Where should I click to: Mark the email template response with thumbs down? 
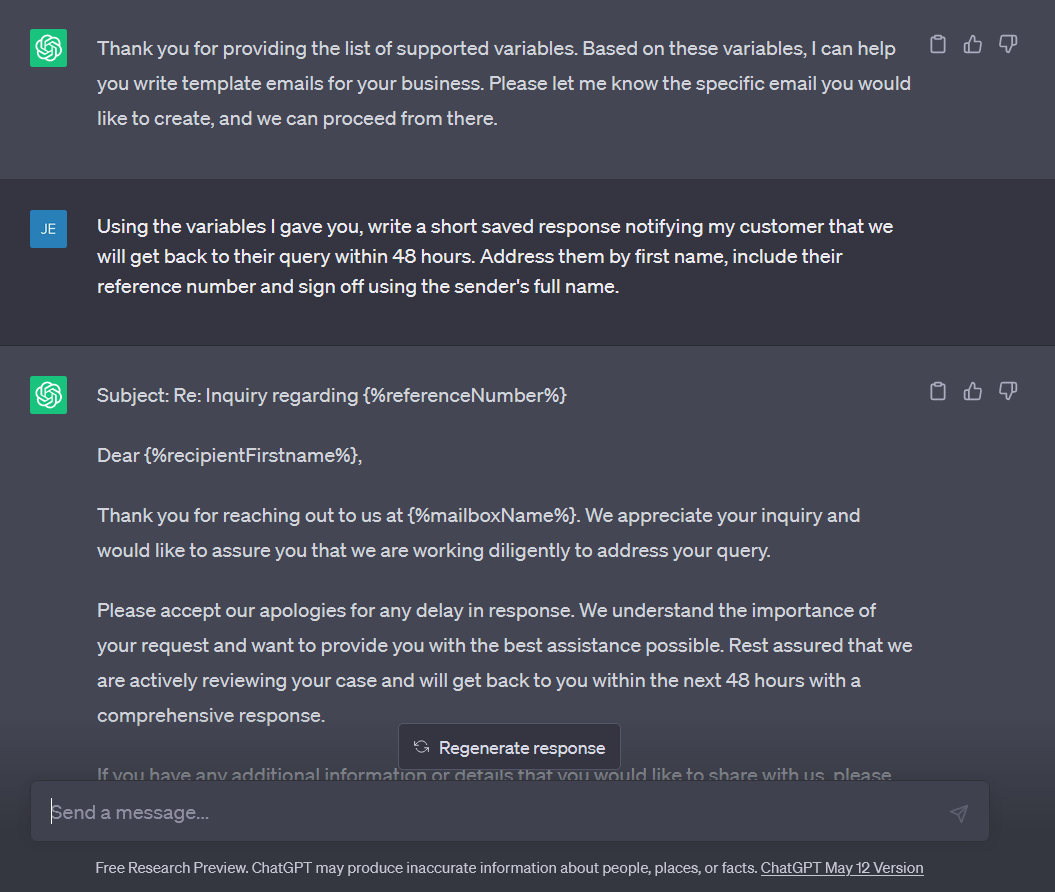pos(1007,391)
